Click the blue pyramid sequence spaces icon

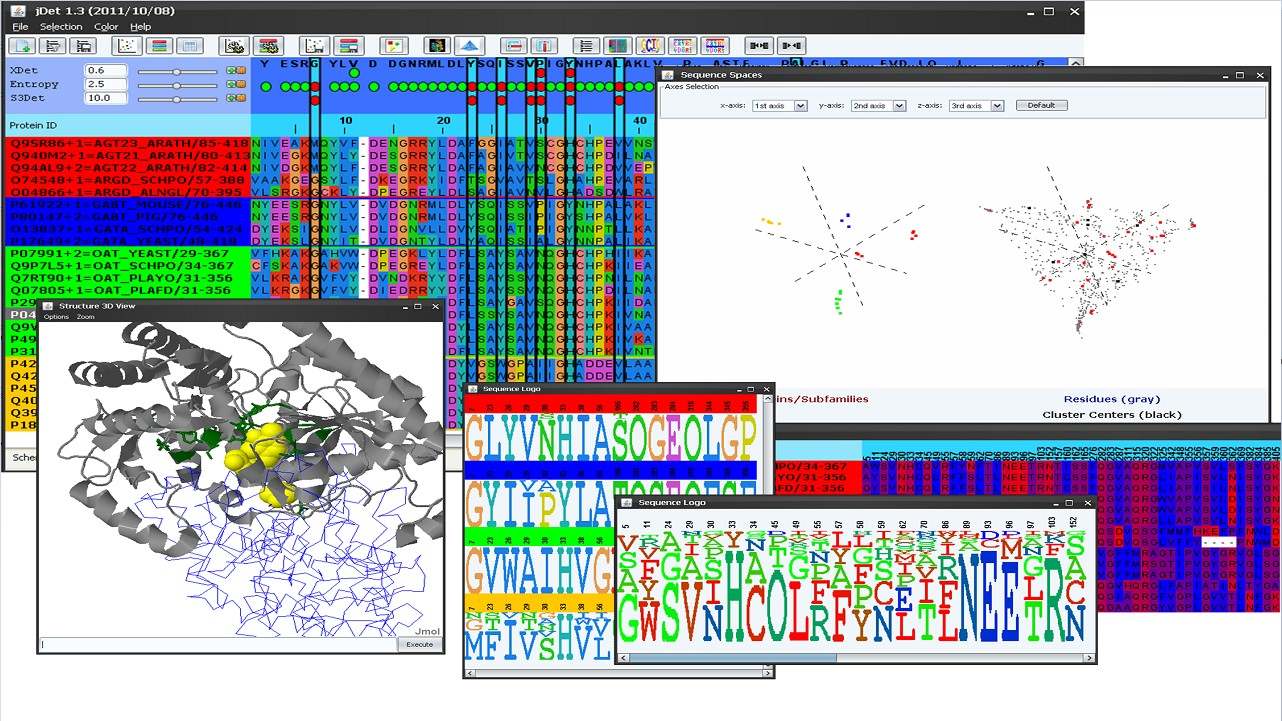[x=470, y=46]
